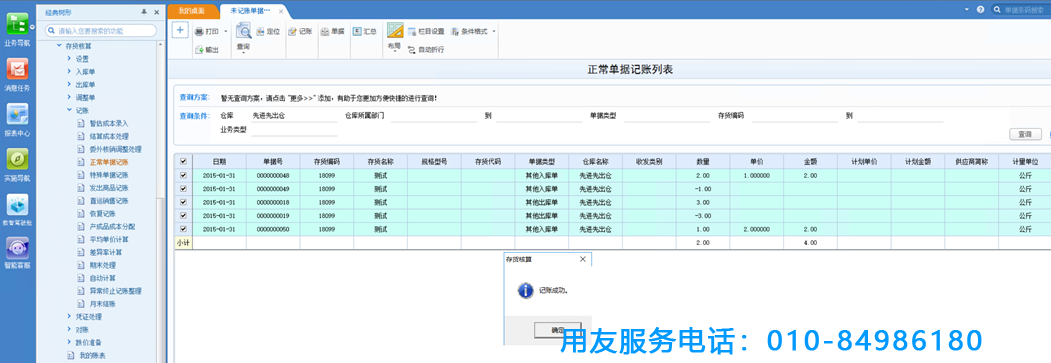
Task: Click the search magnifier in function search box
Action: [51, 31]
